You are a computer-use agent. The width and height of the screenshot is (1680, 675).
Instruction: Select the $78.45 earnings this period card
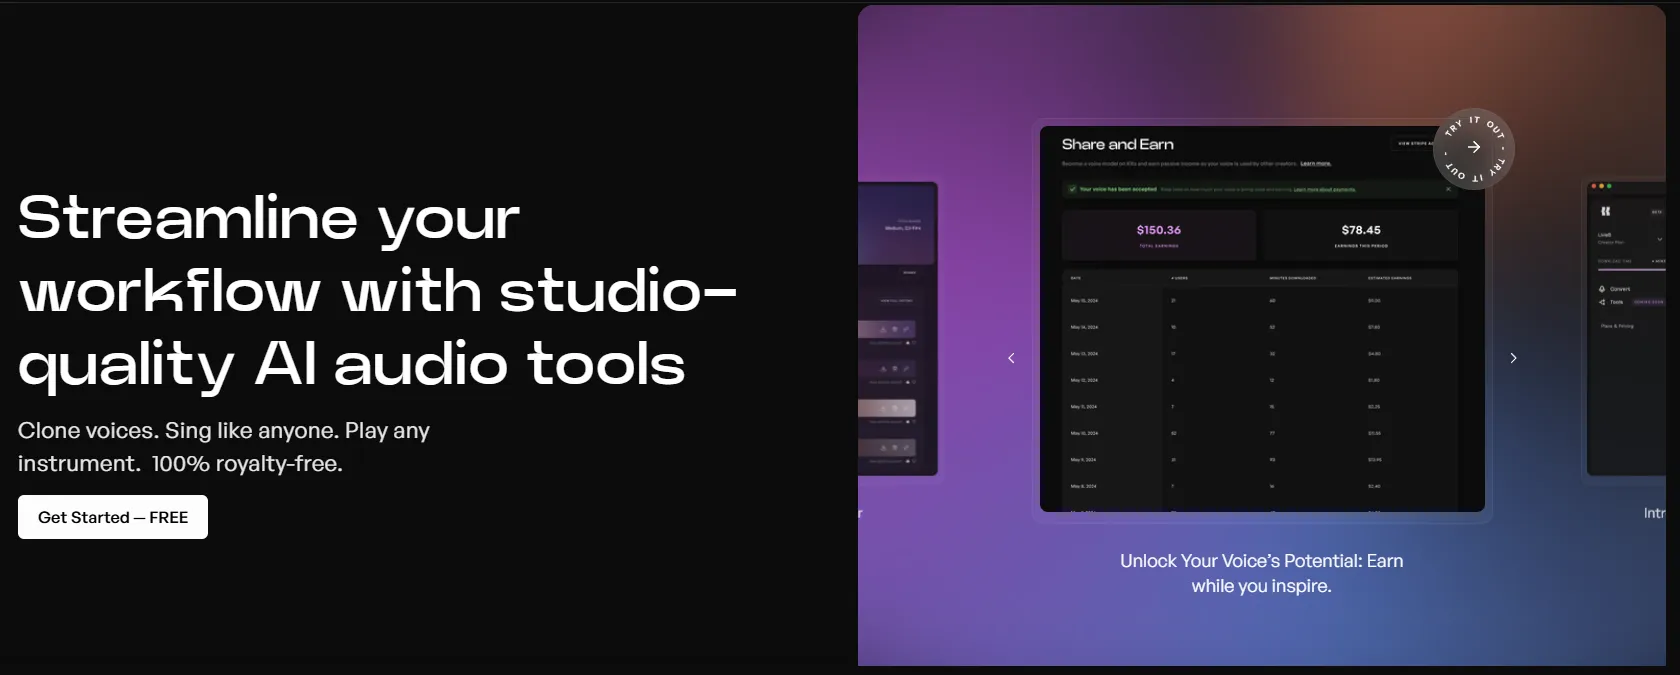1361,235
